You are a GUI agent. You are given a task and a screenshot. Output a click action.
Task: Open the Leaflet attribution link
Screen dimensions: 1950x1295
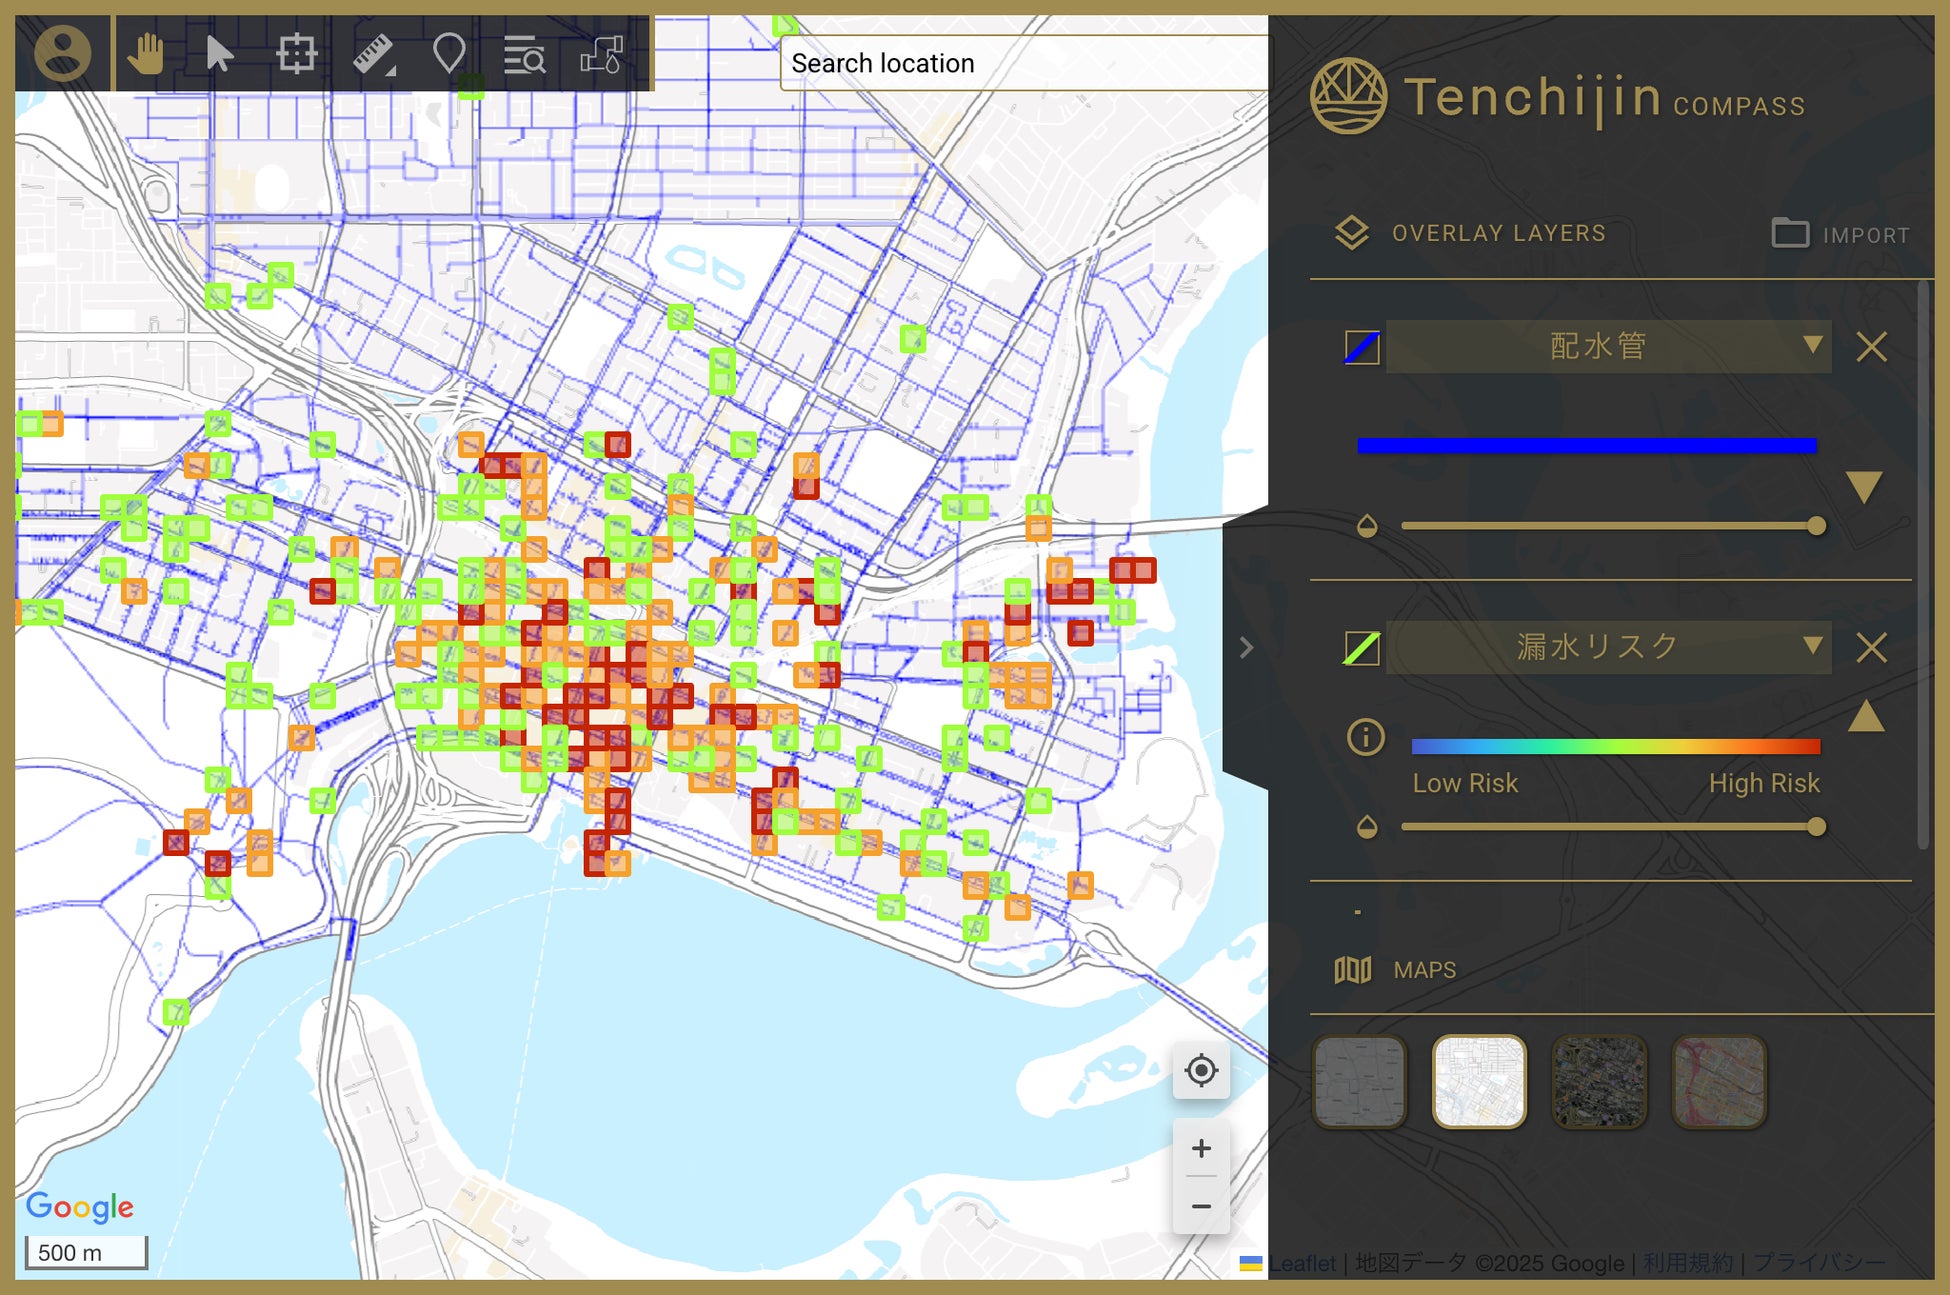[1302, 1263]
